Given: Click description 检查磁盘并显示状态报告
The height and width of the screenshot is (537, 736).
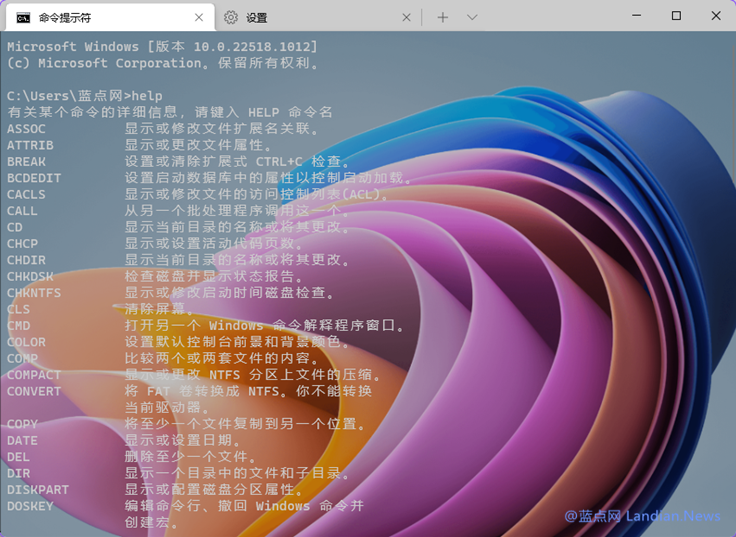Looking at the screenshot, I should [213, 276].
